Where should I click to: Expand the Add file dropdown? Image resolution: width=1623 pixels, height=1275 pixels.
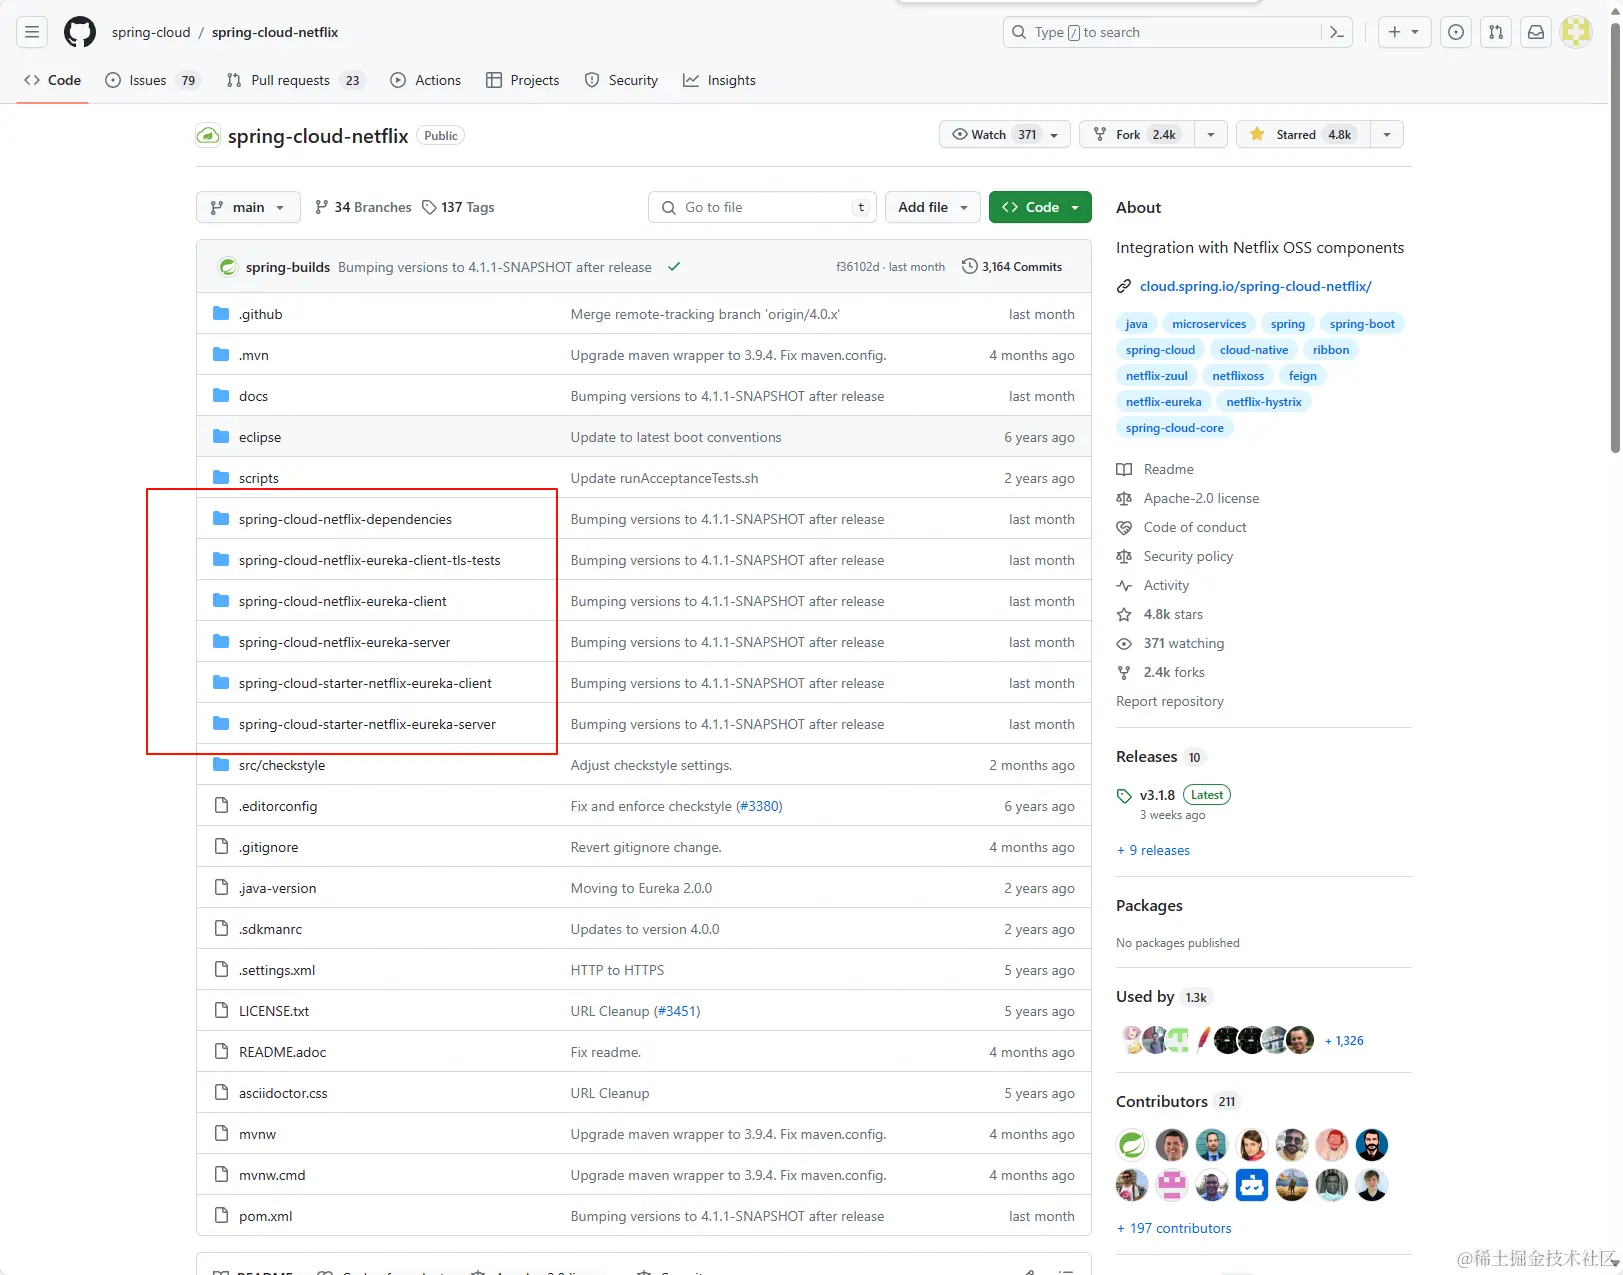933,207
